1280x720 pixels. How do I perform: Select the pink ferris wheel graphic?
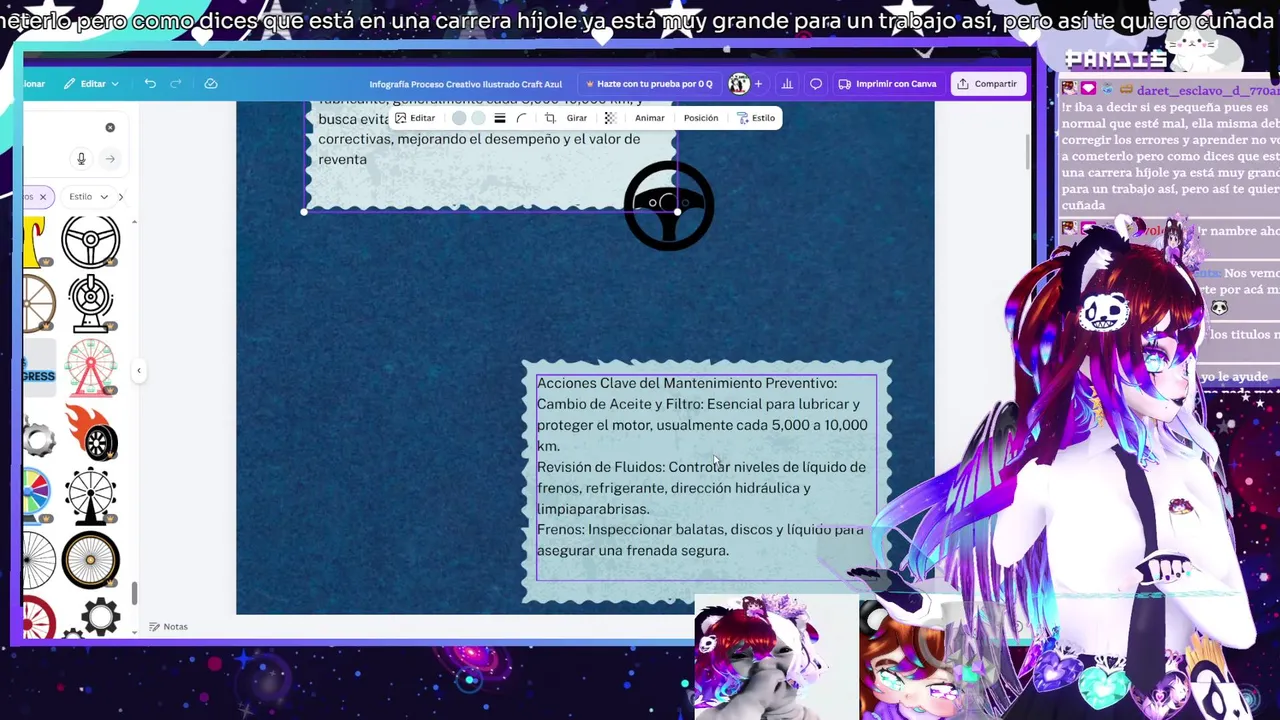point(91,367)
